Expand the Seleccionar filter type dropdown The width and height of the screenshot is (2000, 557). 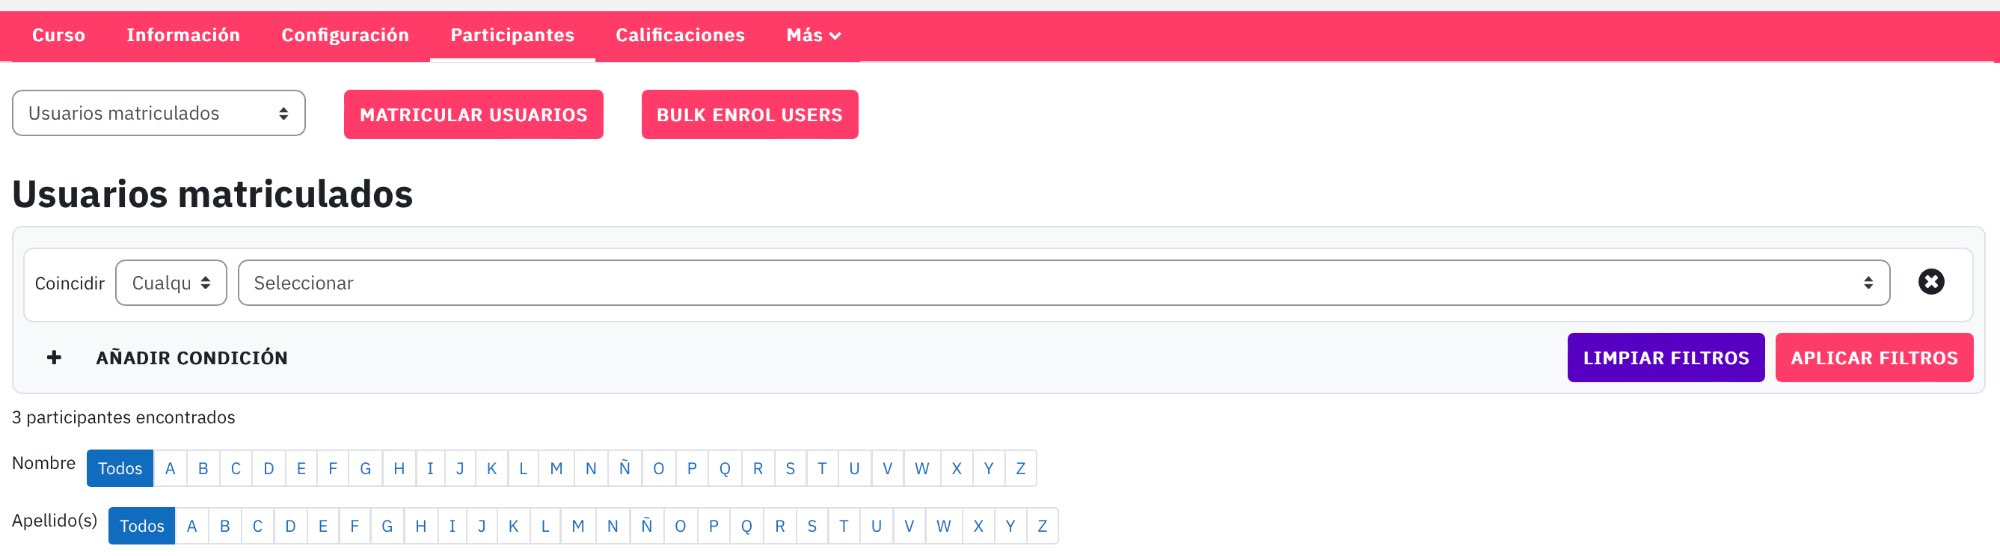point(1064,283)
